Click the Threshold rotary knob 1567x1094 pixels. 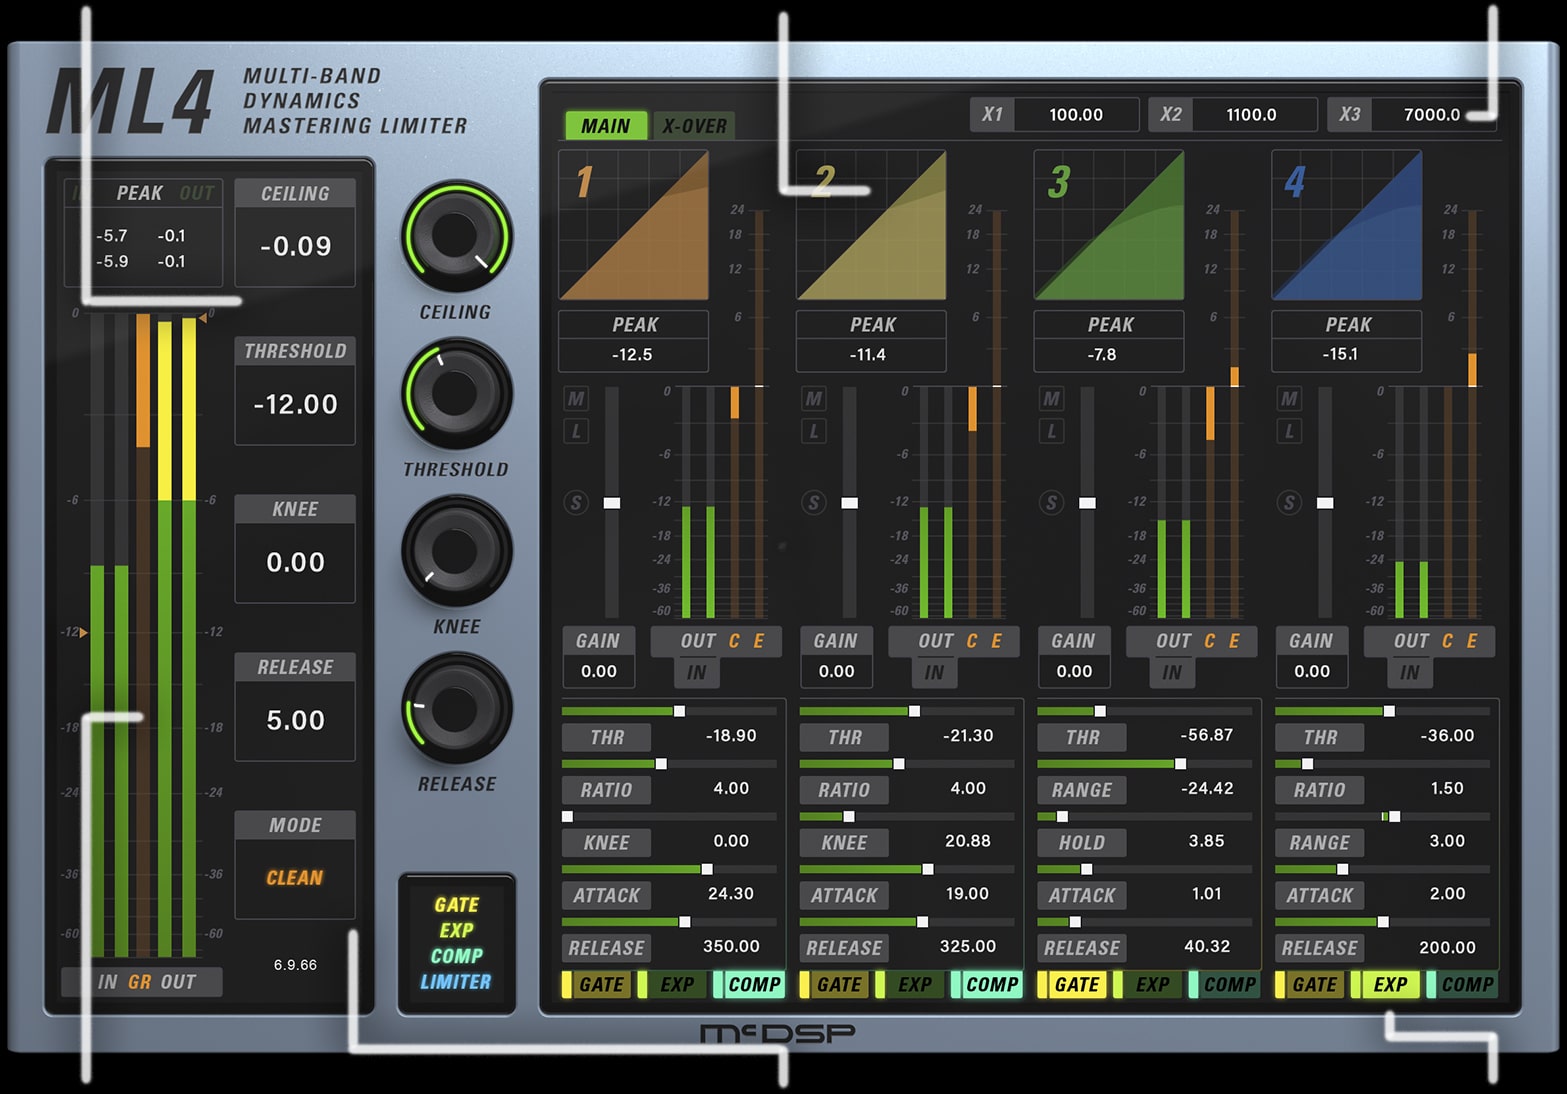[x=456, y=394]
